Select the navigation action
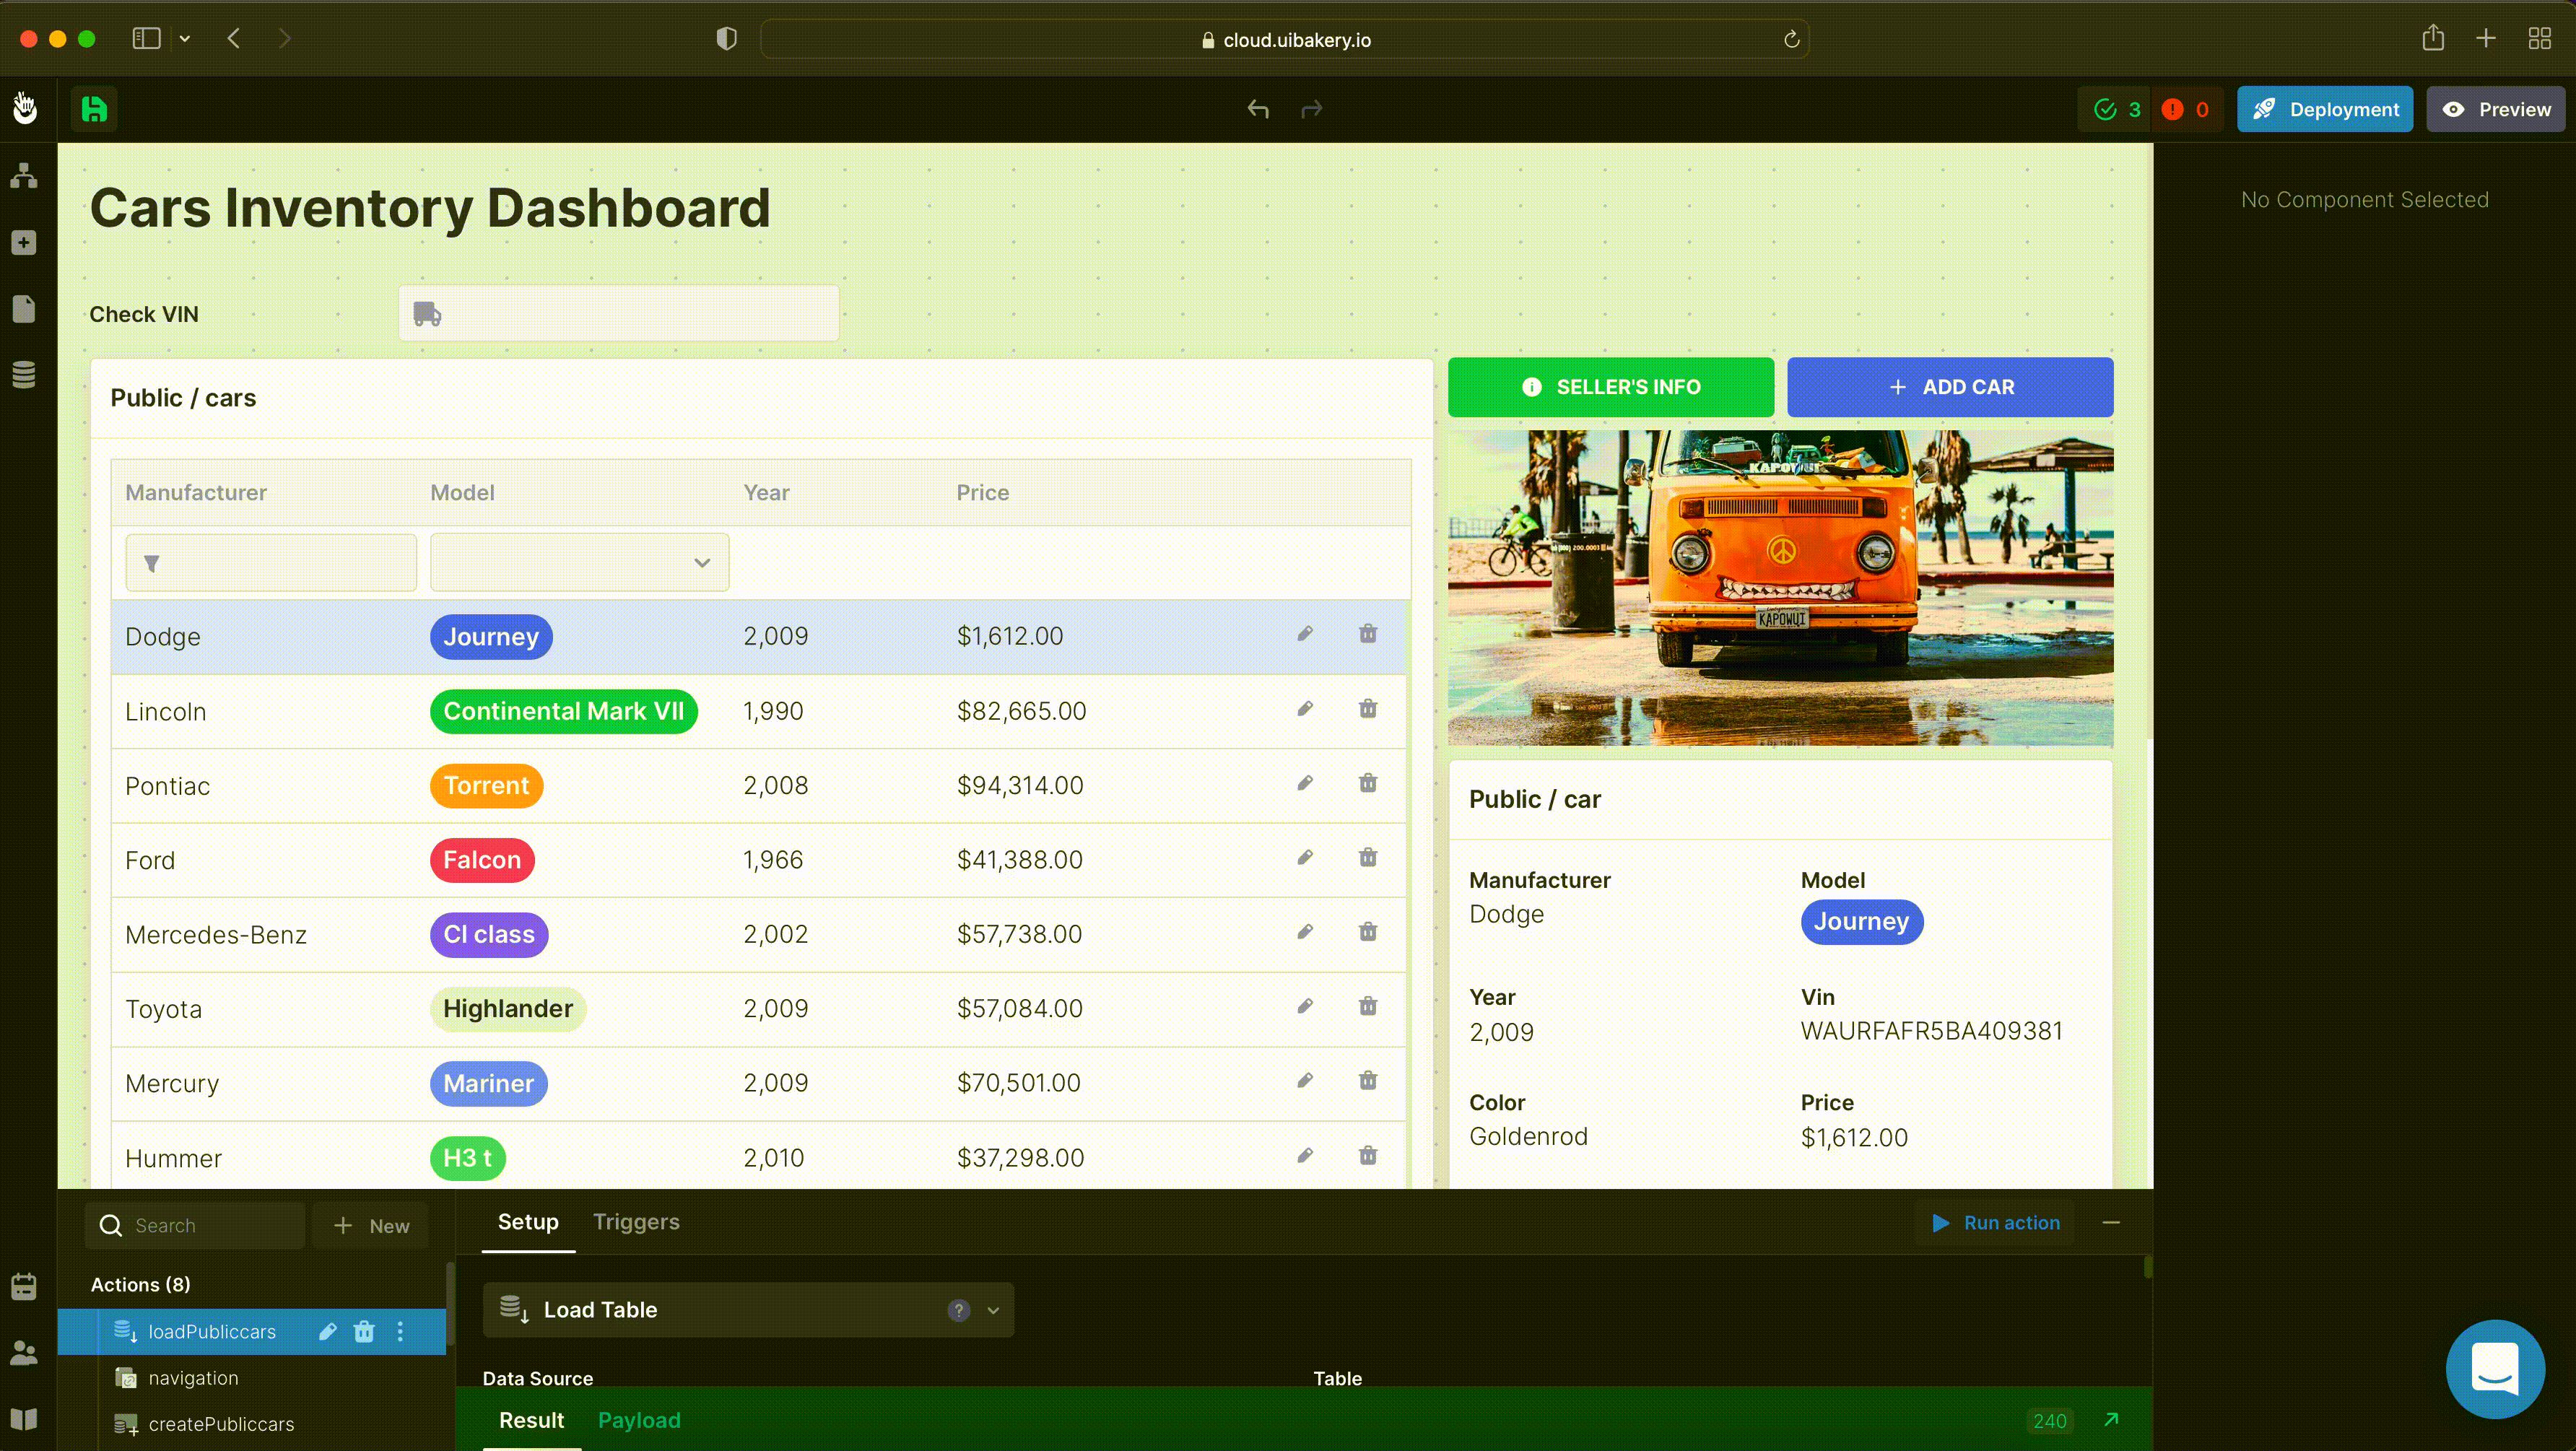 point(251,1378)
